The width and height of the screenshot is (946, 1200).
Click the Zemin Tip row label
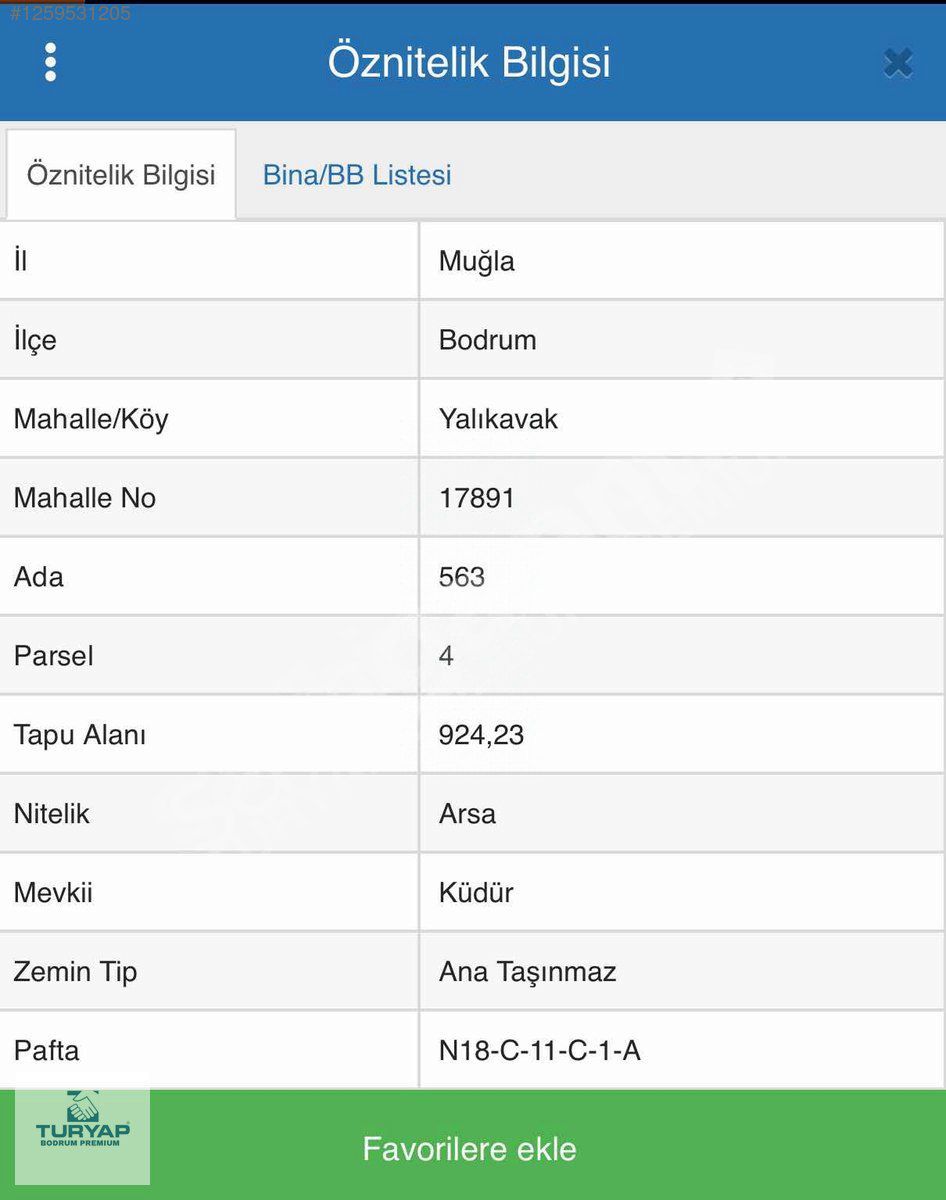tap(75, 972)
